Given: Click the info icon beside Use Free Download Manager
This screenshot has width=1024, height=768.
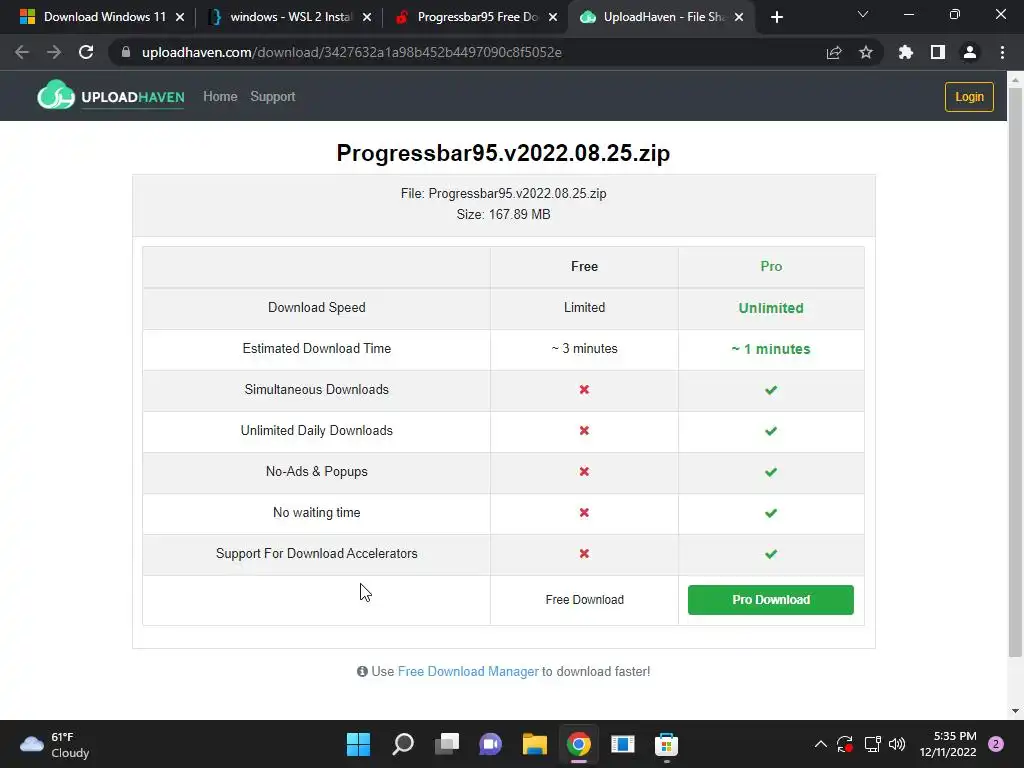Looking at the screenshot, I should tap(362, 671).
